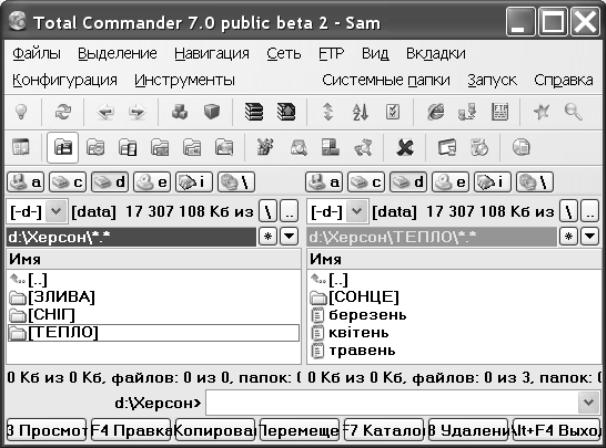Click the Alt+F4 Выход button
Viewport: 606px width, 448px height.
(556, 430)
